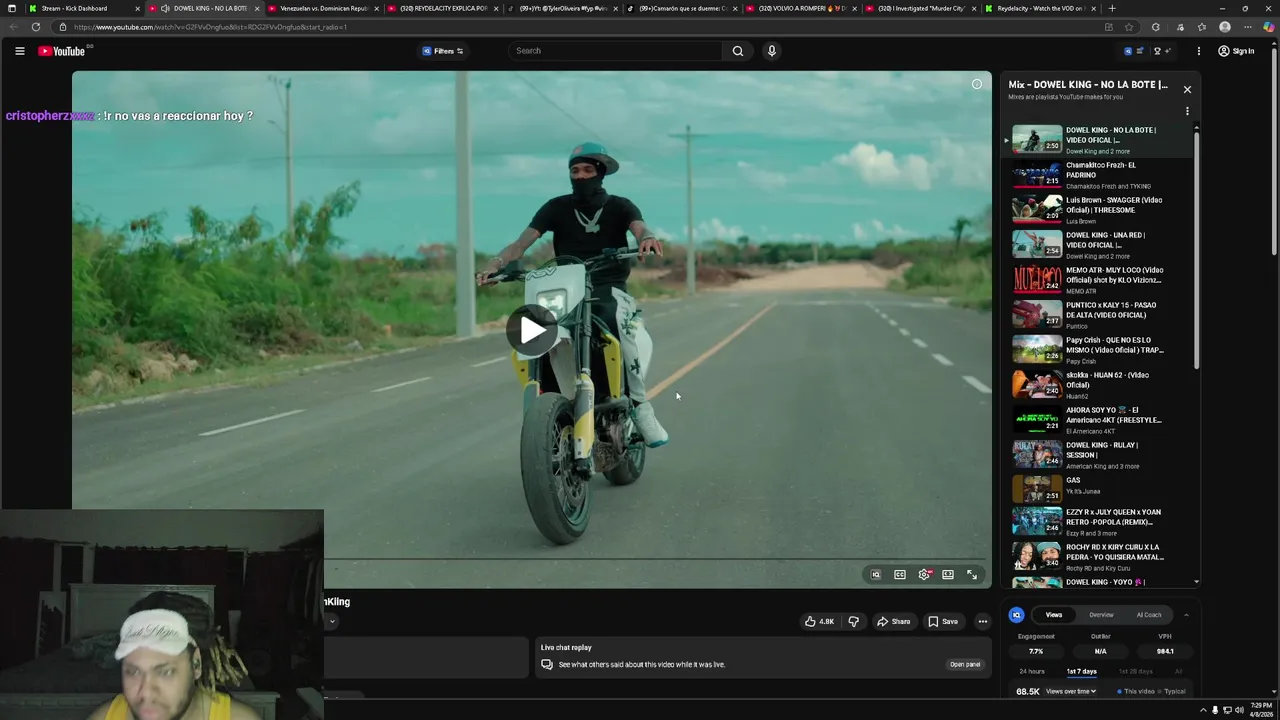Open the Filters button beside search

tap(442, 51)
